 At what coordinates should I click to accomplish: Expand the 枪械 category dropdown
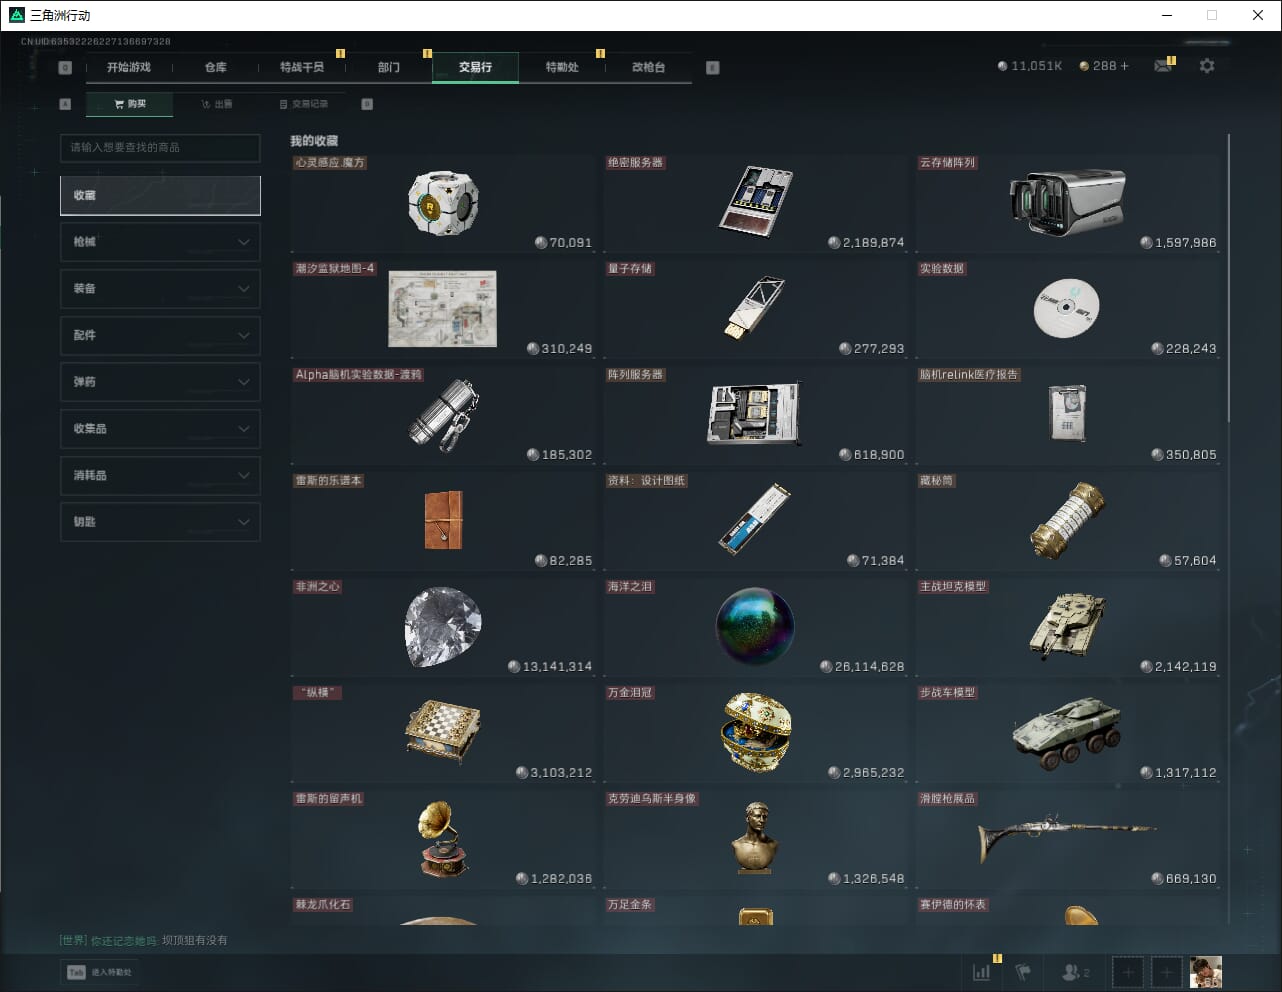tap(160, 242)
